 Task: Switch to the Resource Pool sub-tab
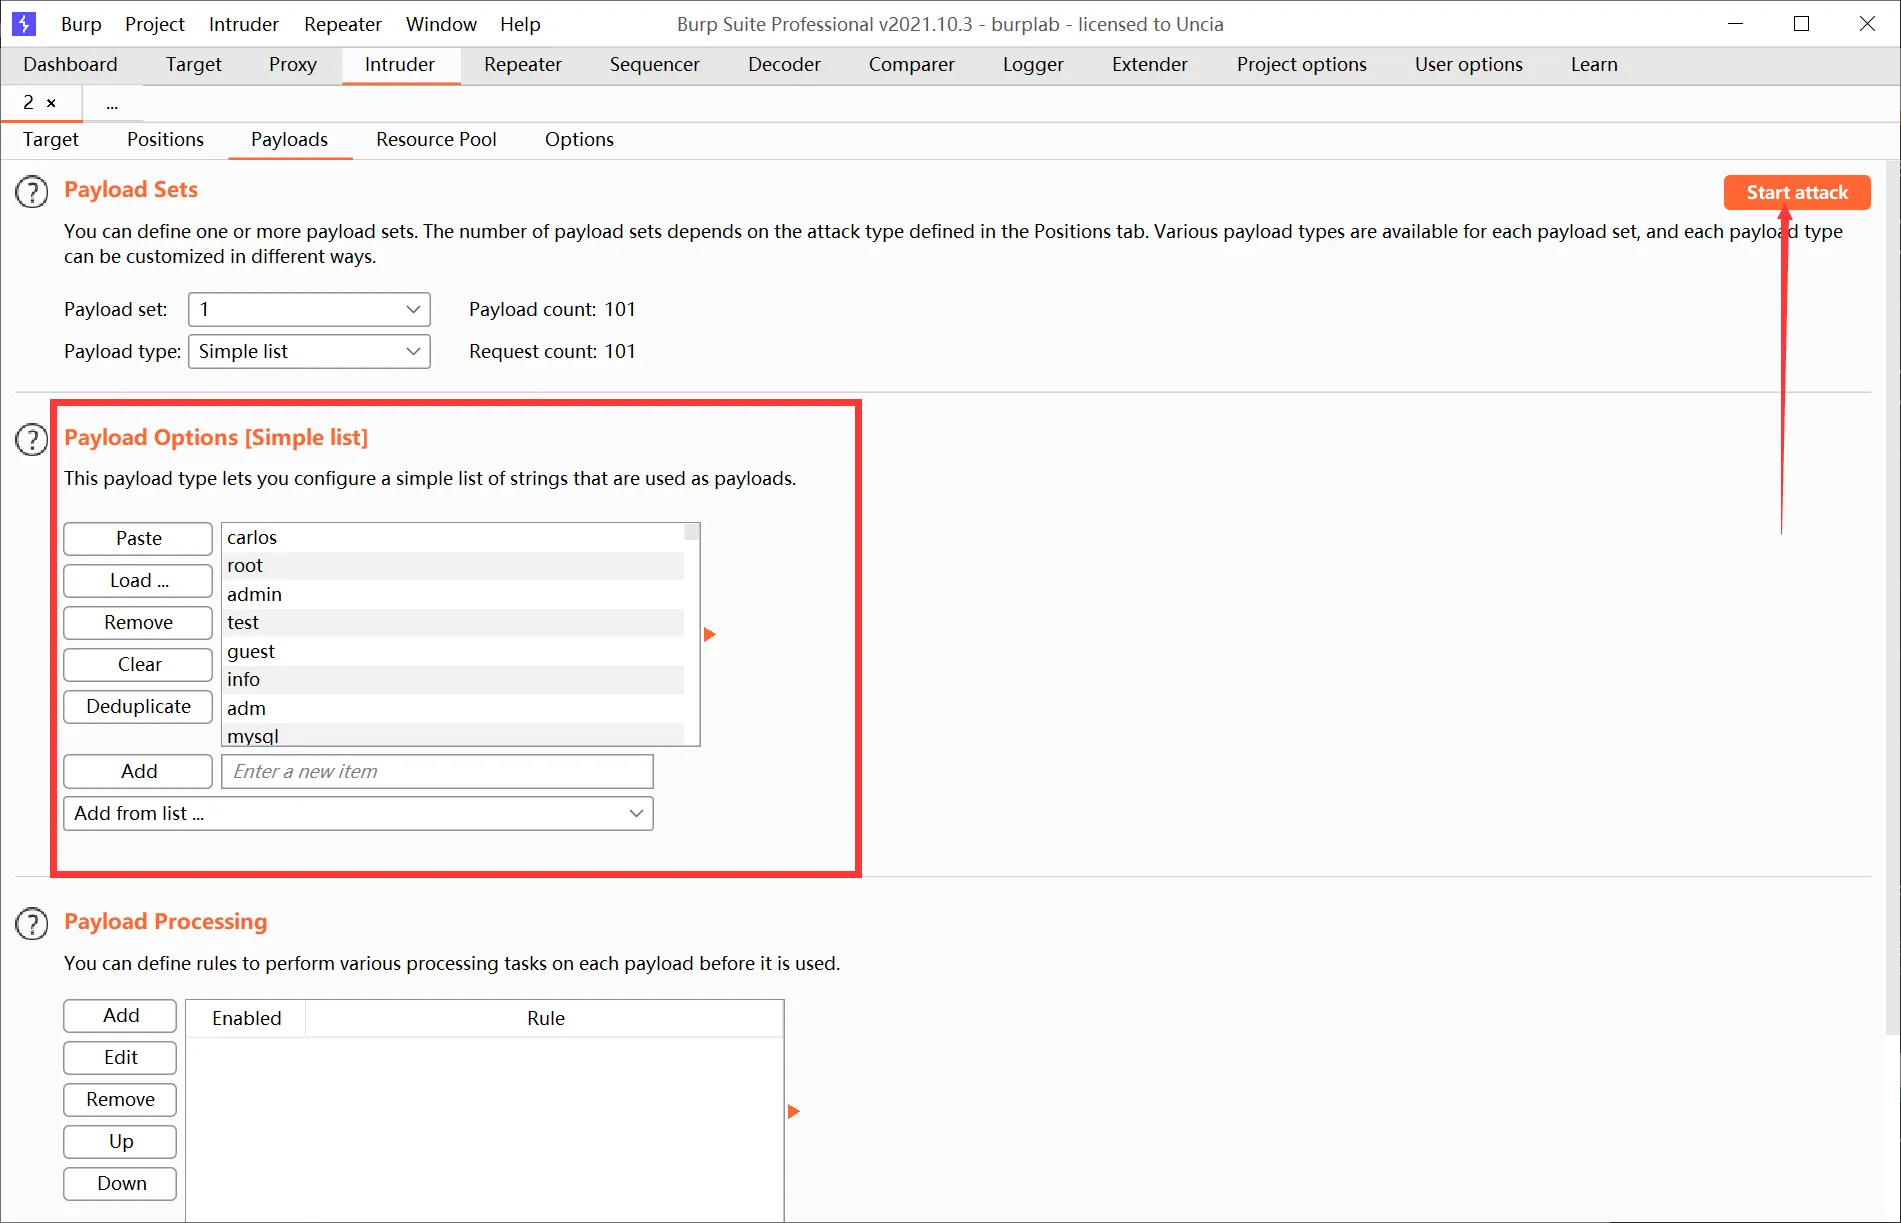pos(437,140)
